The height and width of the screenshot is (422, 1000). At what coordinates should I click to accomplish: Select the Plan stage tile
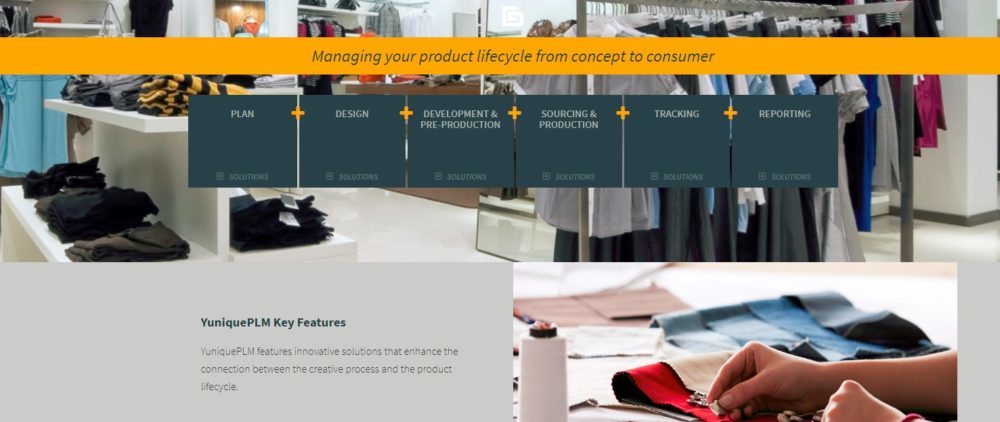(x=242, y=141)
